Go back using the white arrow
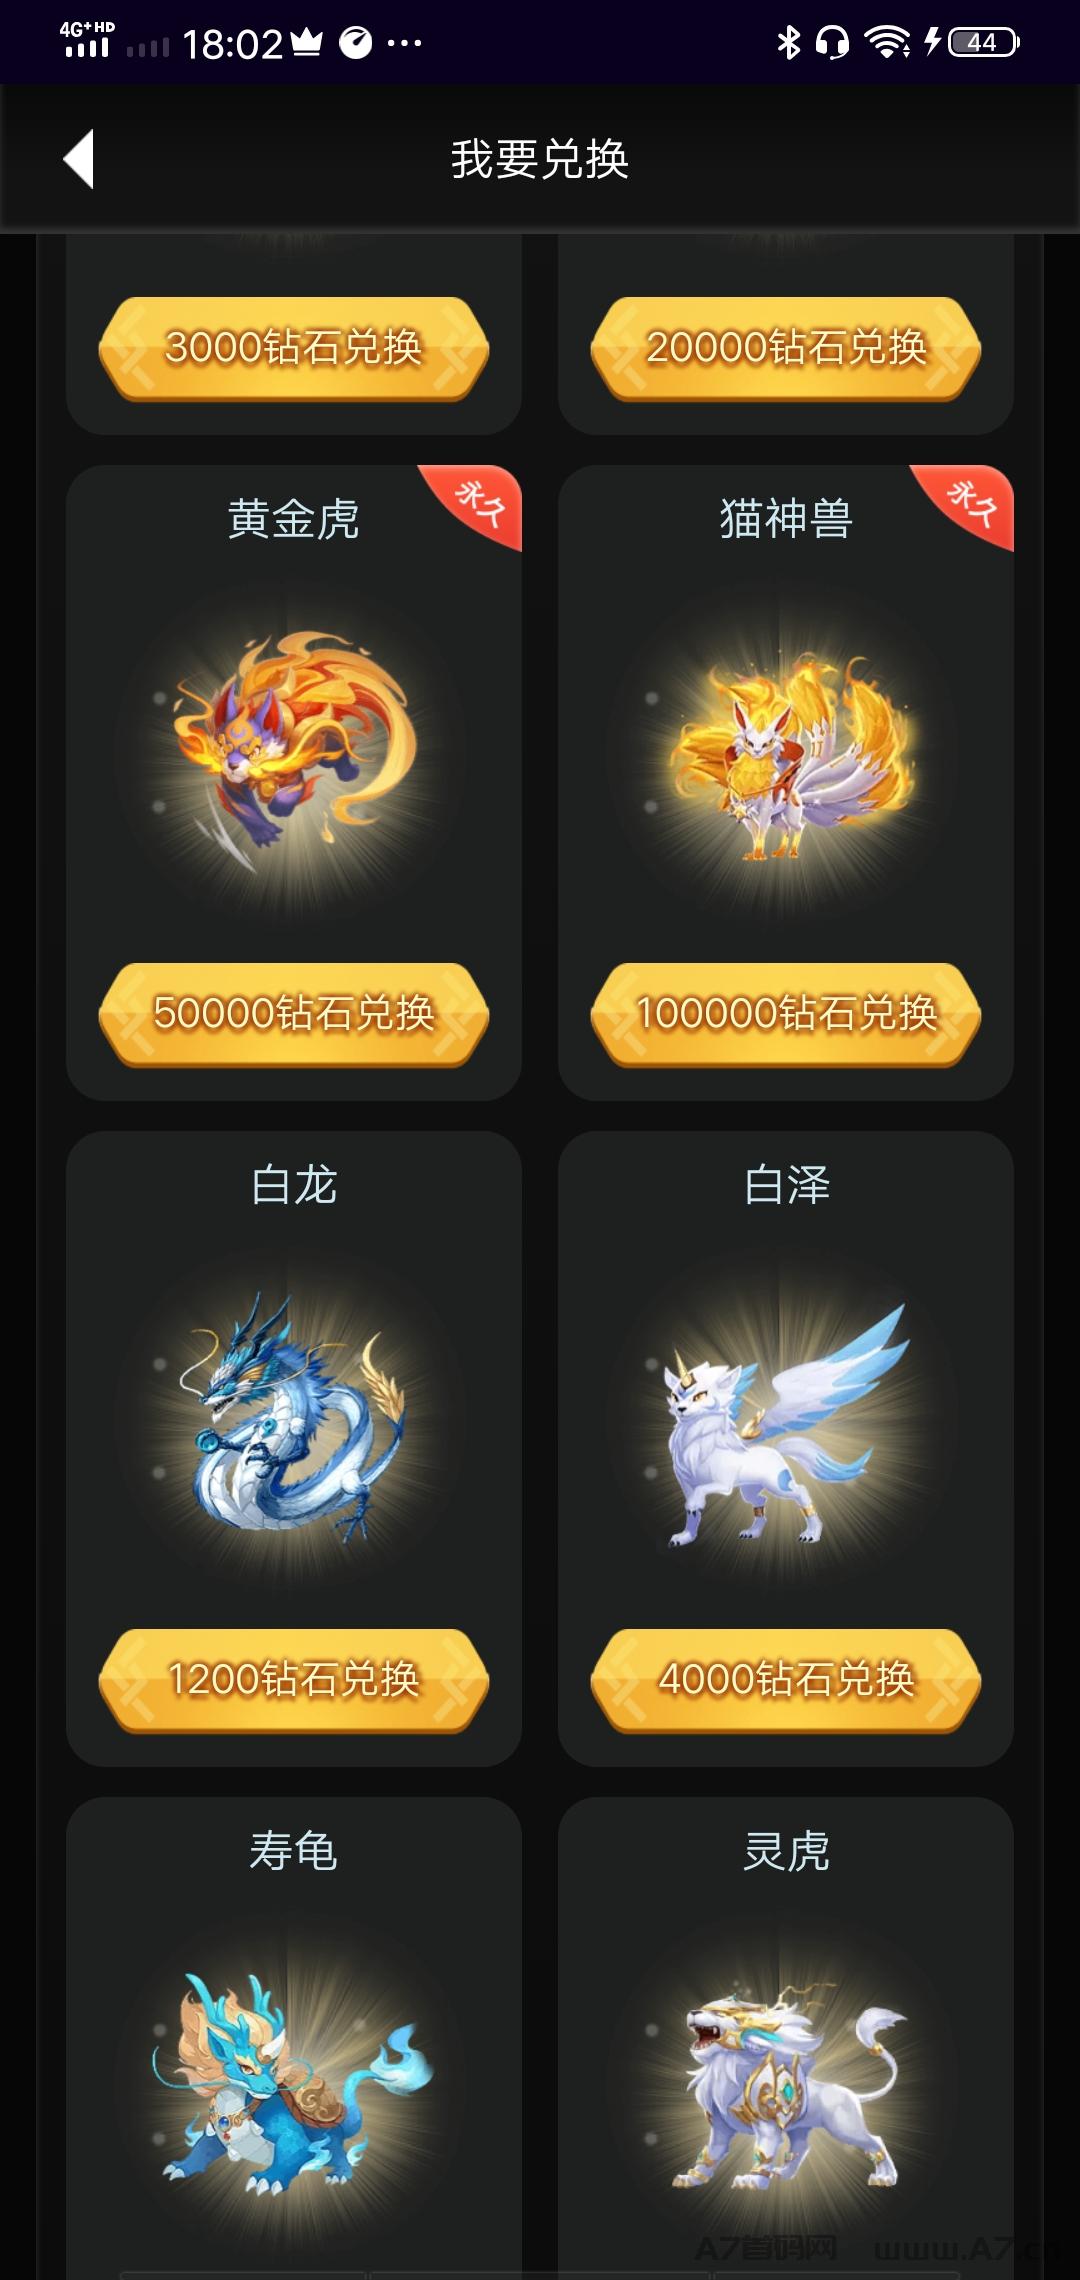The image size is (1080, 2280). coord(79,158)
